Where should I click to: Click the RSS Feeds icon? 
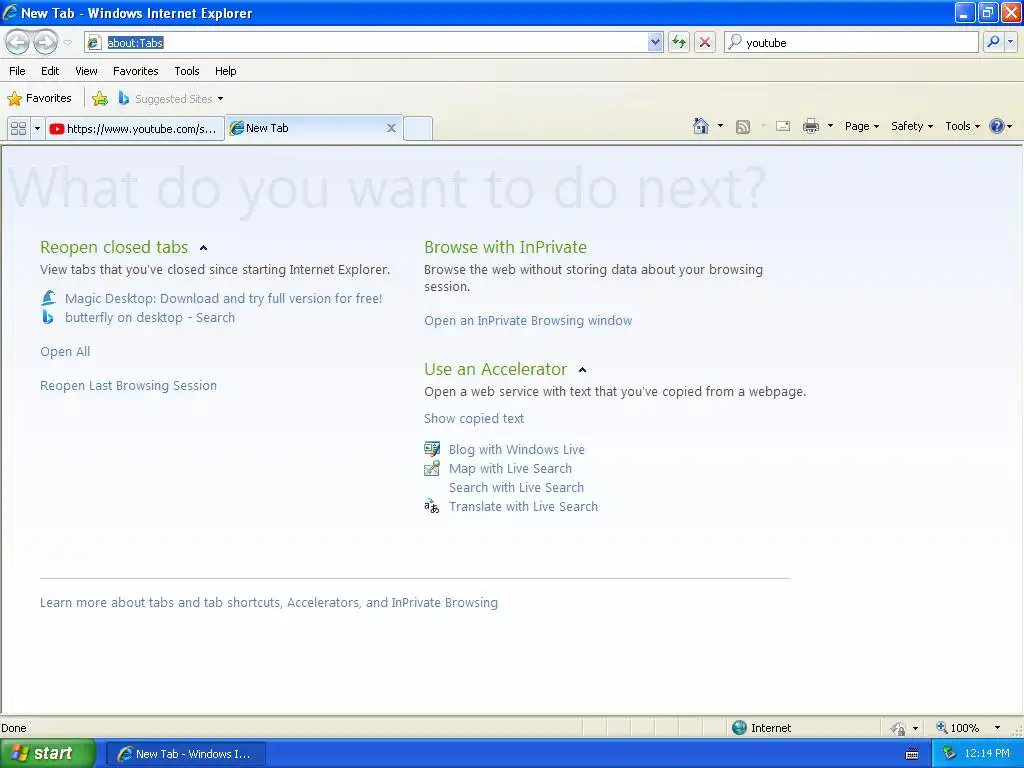point(743,127)
